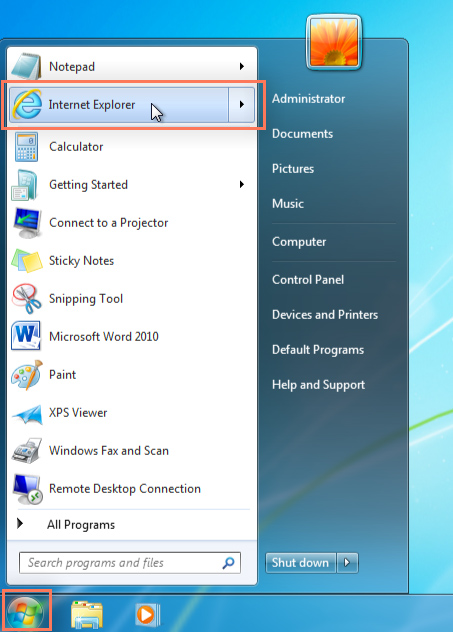Open Control Panel
453x632 pixels.
(308, 280)
